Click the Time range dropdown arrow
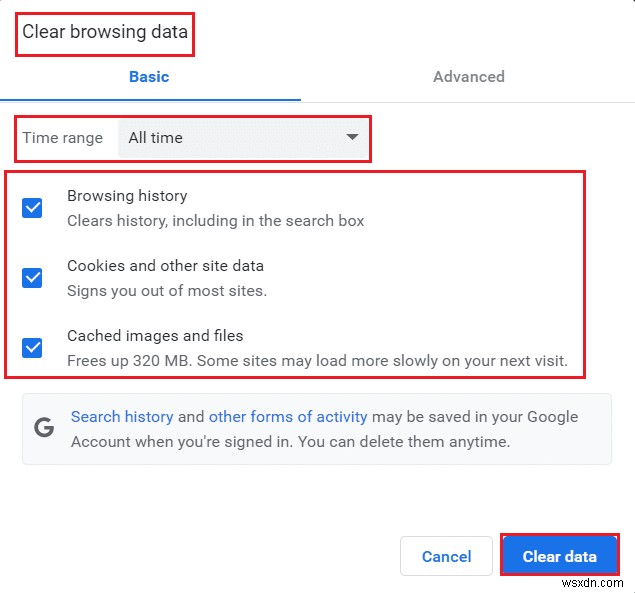Image resolution: width=635 pixels, height=593 pixels. 352,138
